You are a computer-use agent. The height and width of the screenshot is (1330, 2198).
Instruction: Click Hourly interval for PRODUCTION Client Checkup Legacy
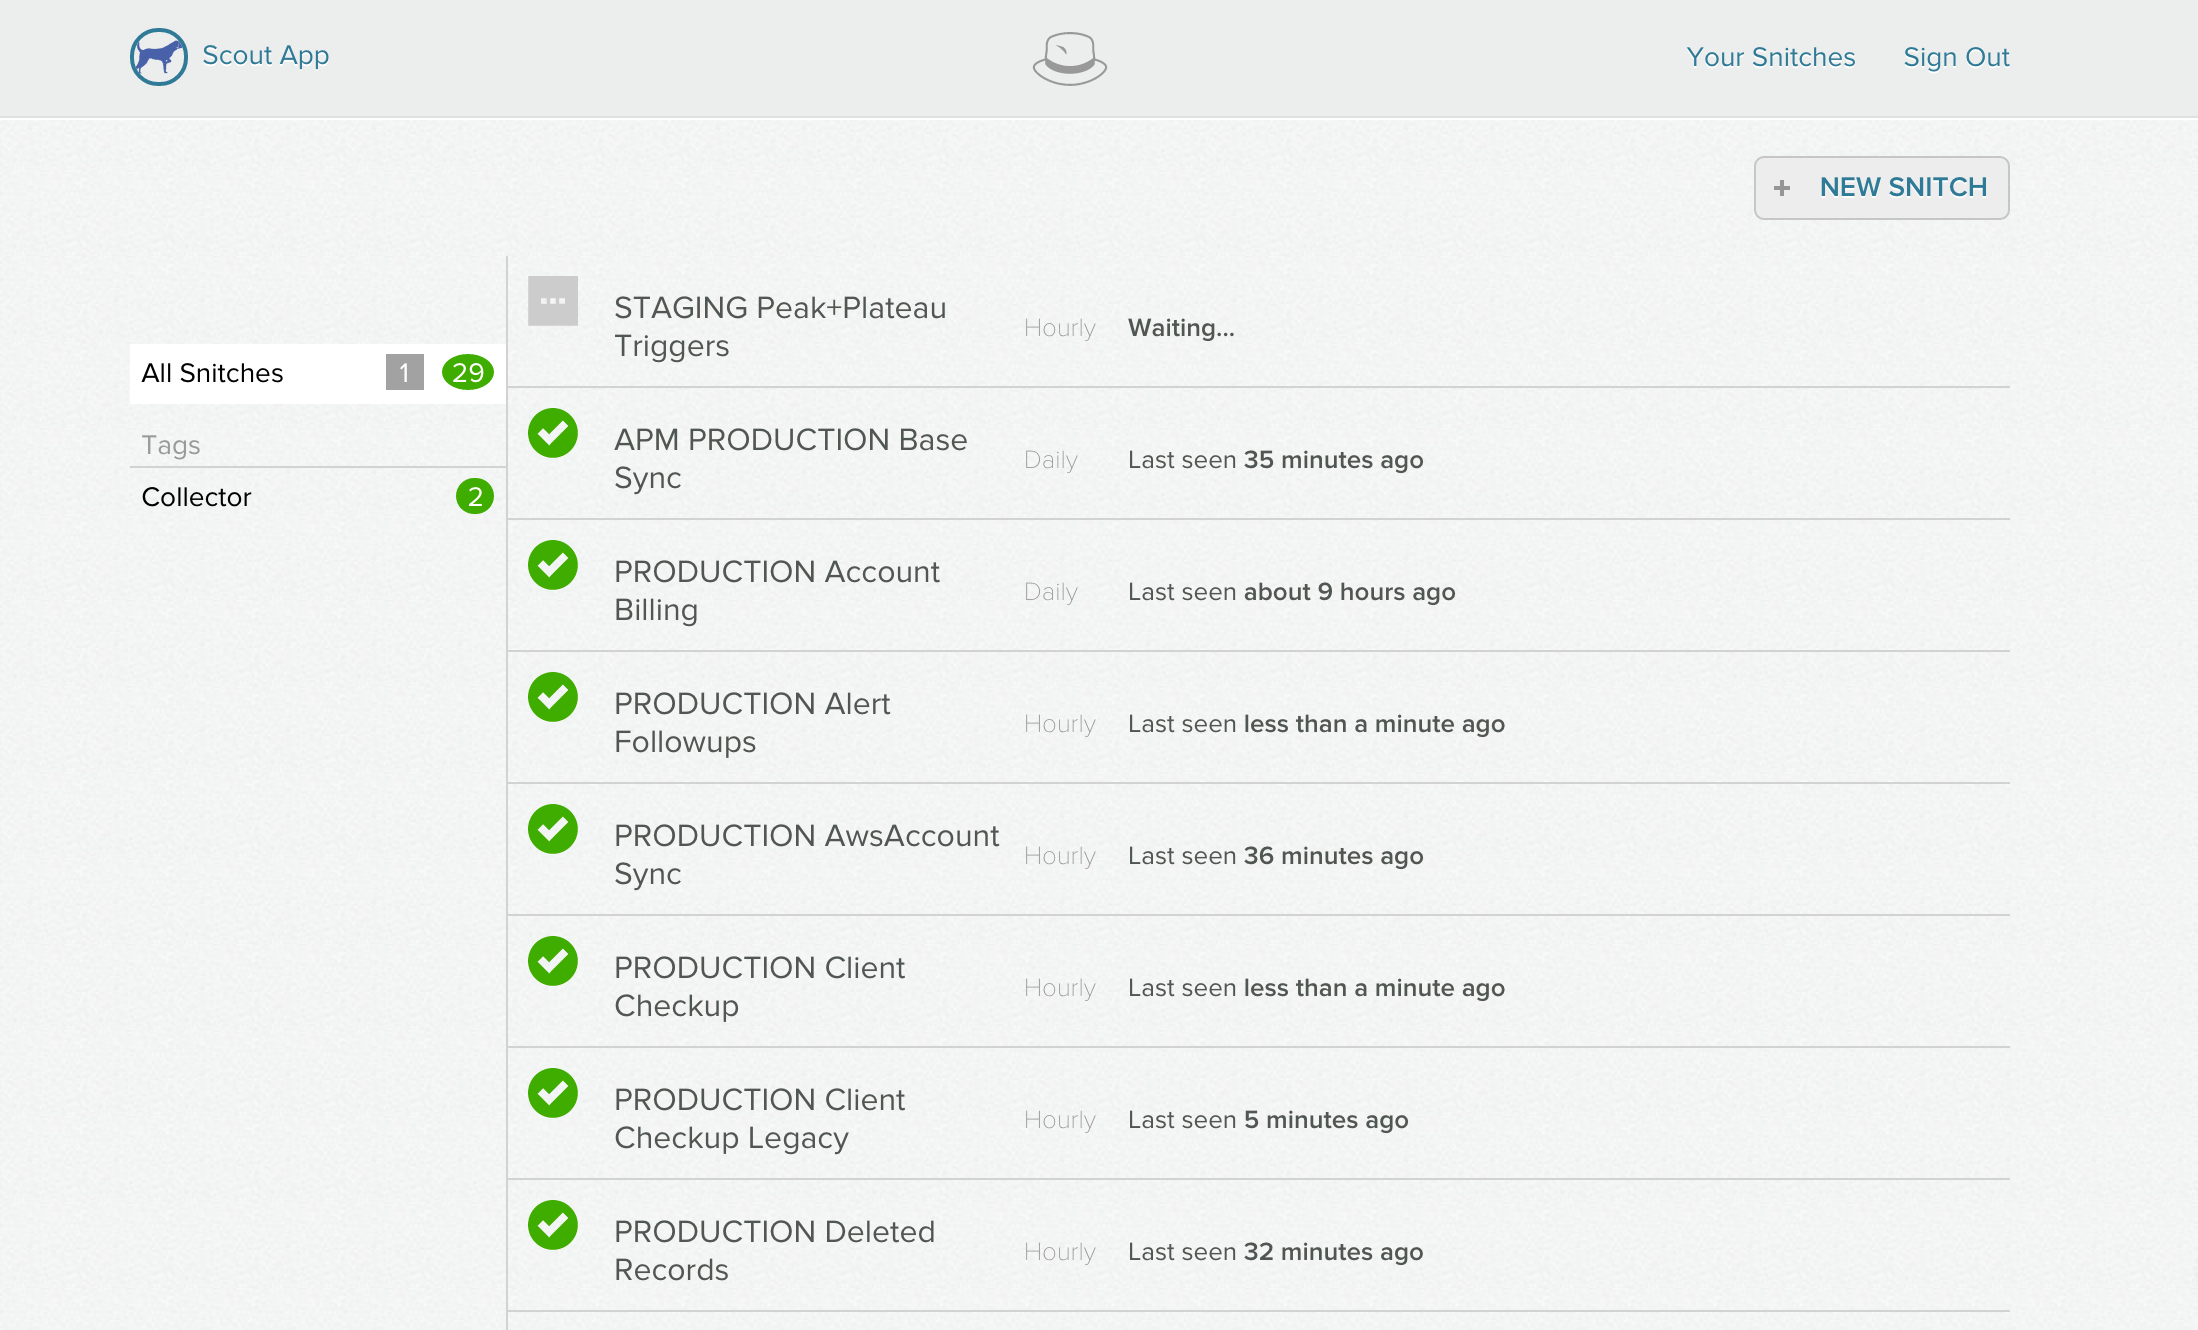pyautogui.click(x=1060, y=1120)
